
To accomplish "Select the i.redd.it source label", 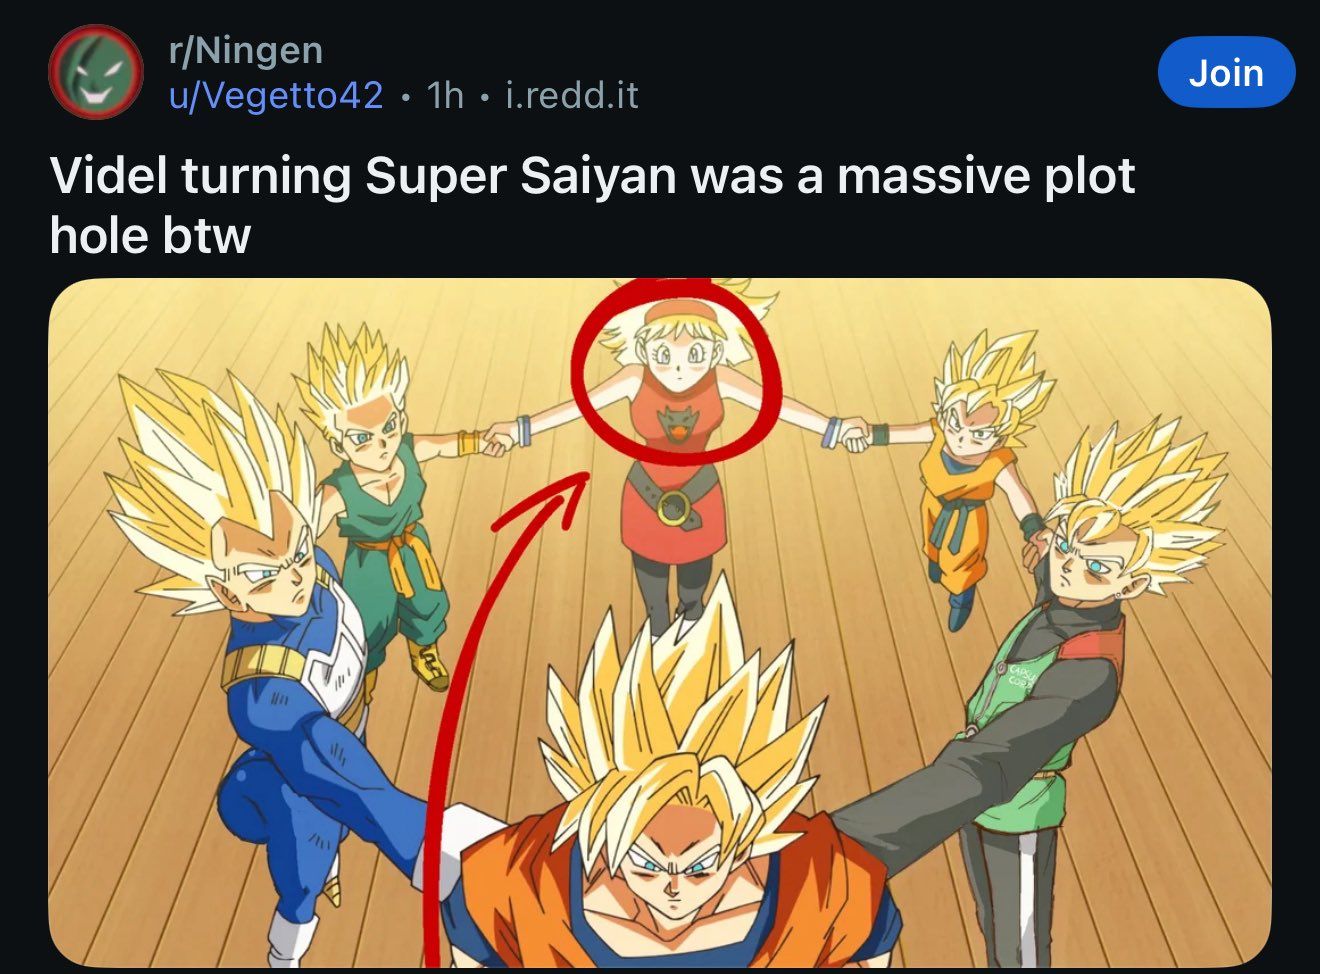I will (575, 97).
